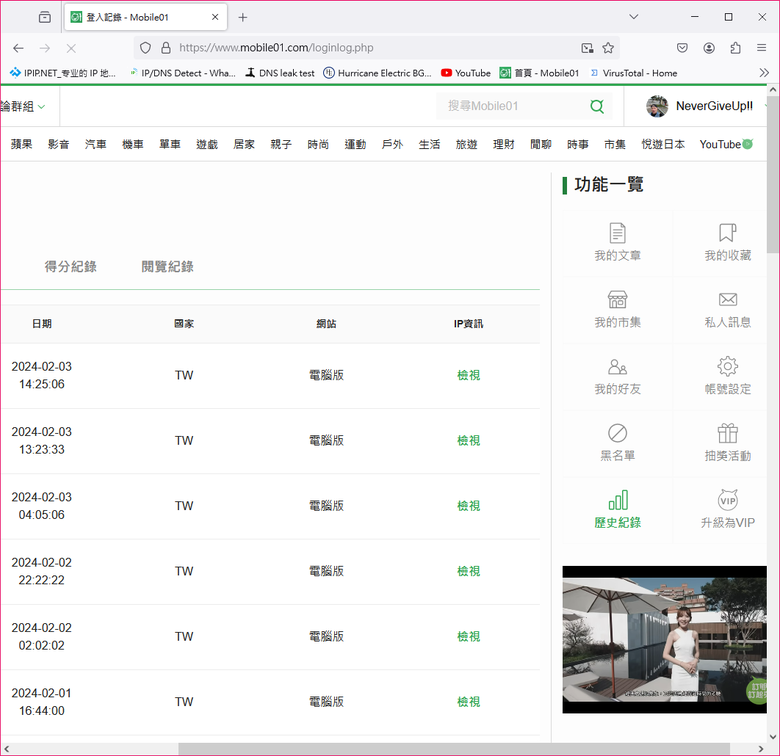The height and width of the screenshot is (756, 780).
Task: Click the vertical page scrollbar
Action: tap(773, 174)
